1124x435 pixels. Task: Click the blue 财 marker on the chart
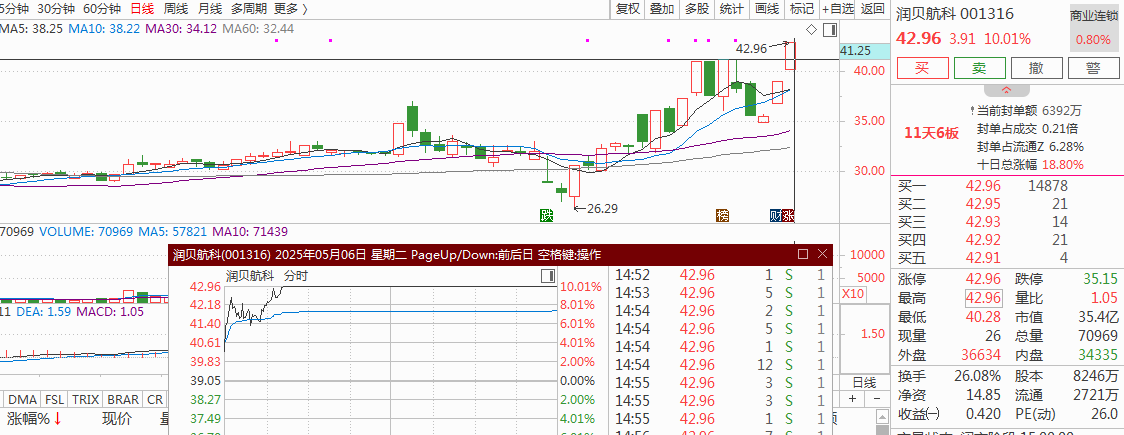tap(775, 215)
